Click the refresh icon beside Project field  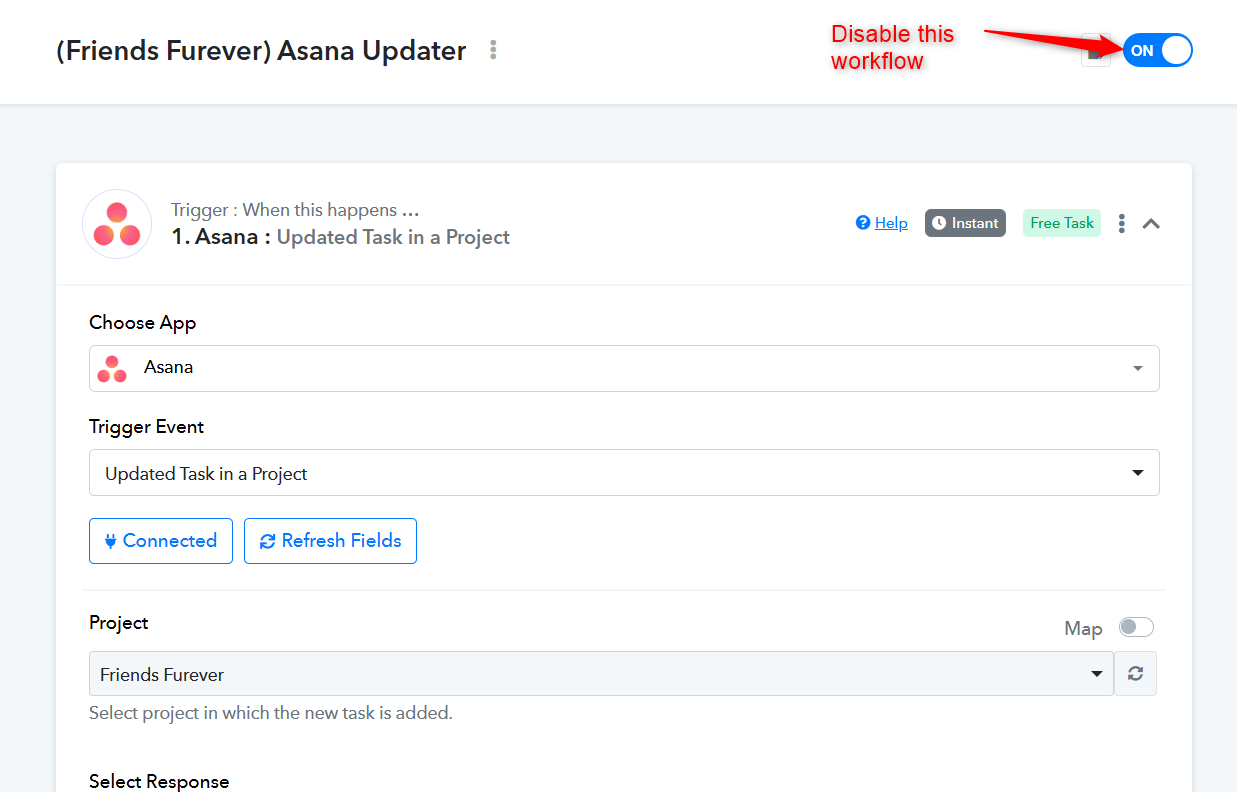(x=1135, y=674)
